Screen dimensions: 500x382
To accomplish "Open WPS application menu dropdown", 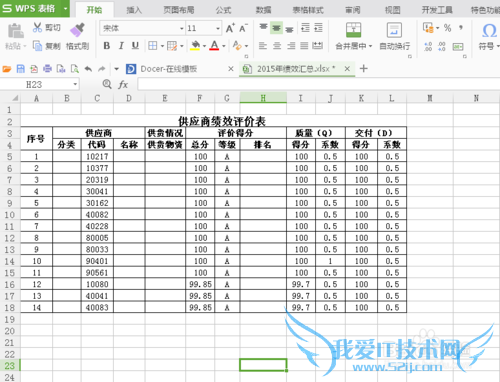I will click(x=65, y=8).
